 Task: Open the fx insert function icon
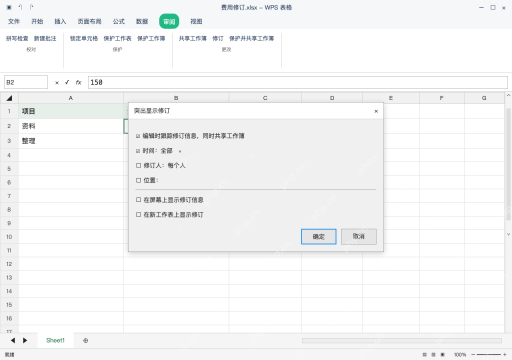[x=78, y=82]
